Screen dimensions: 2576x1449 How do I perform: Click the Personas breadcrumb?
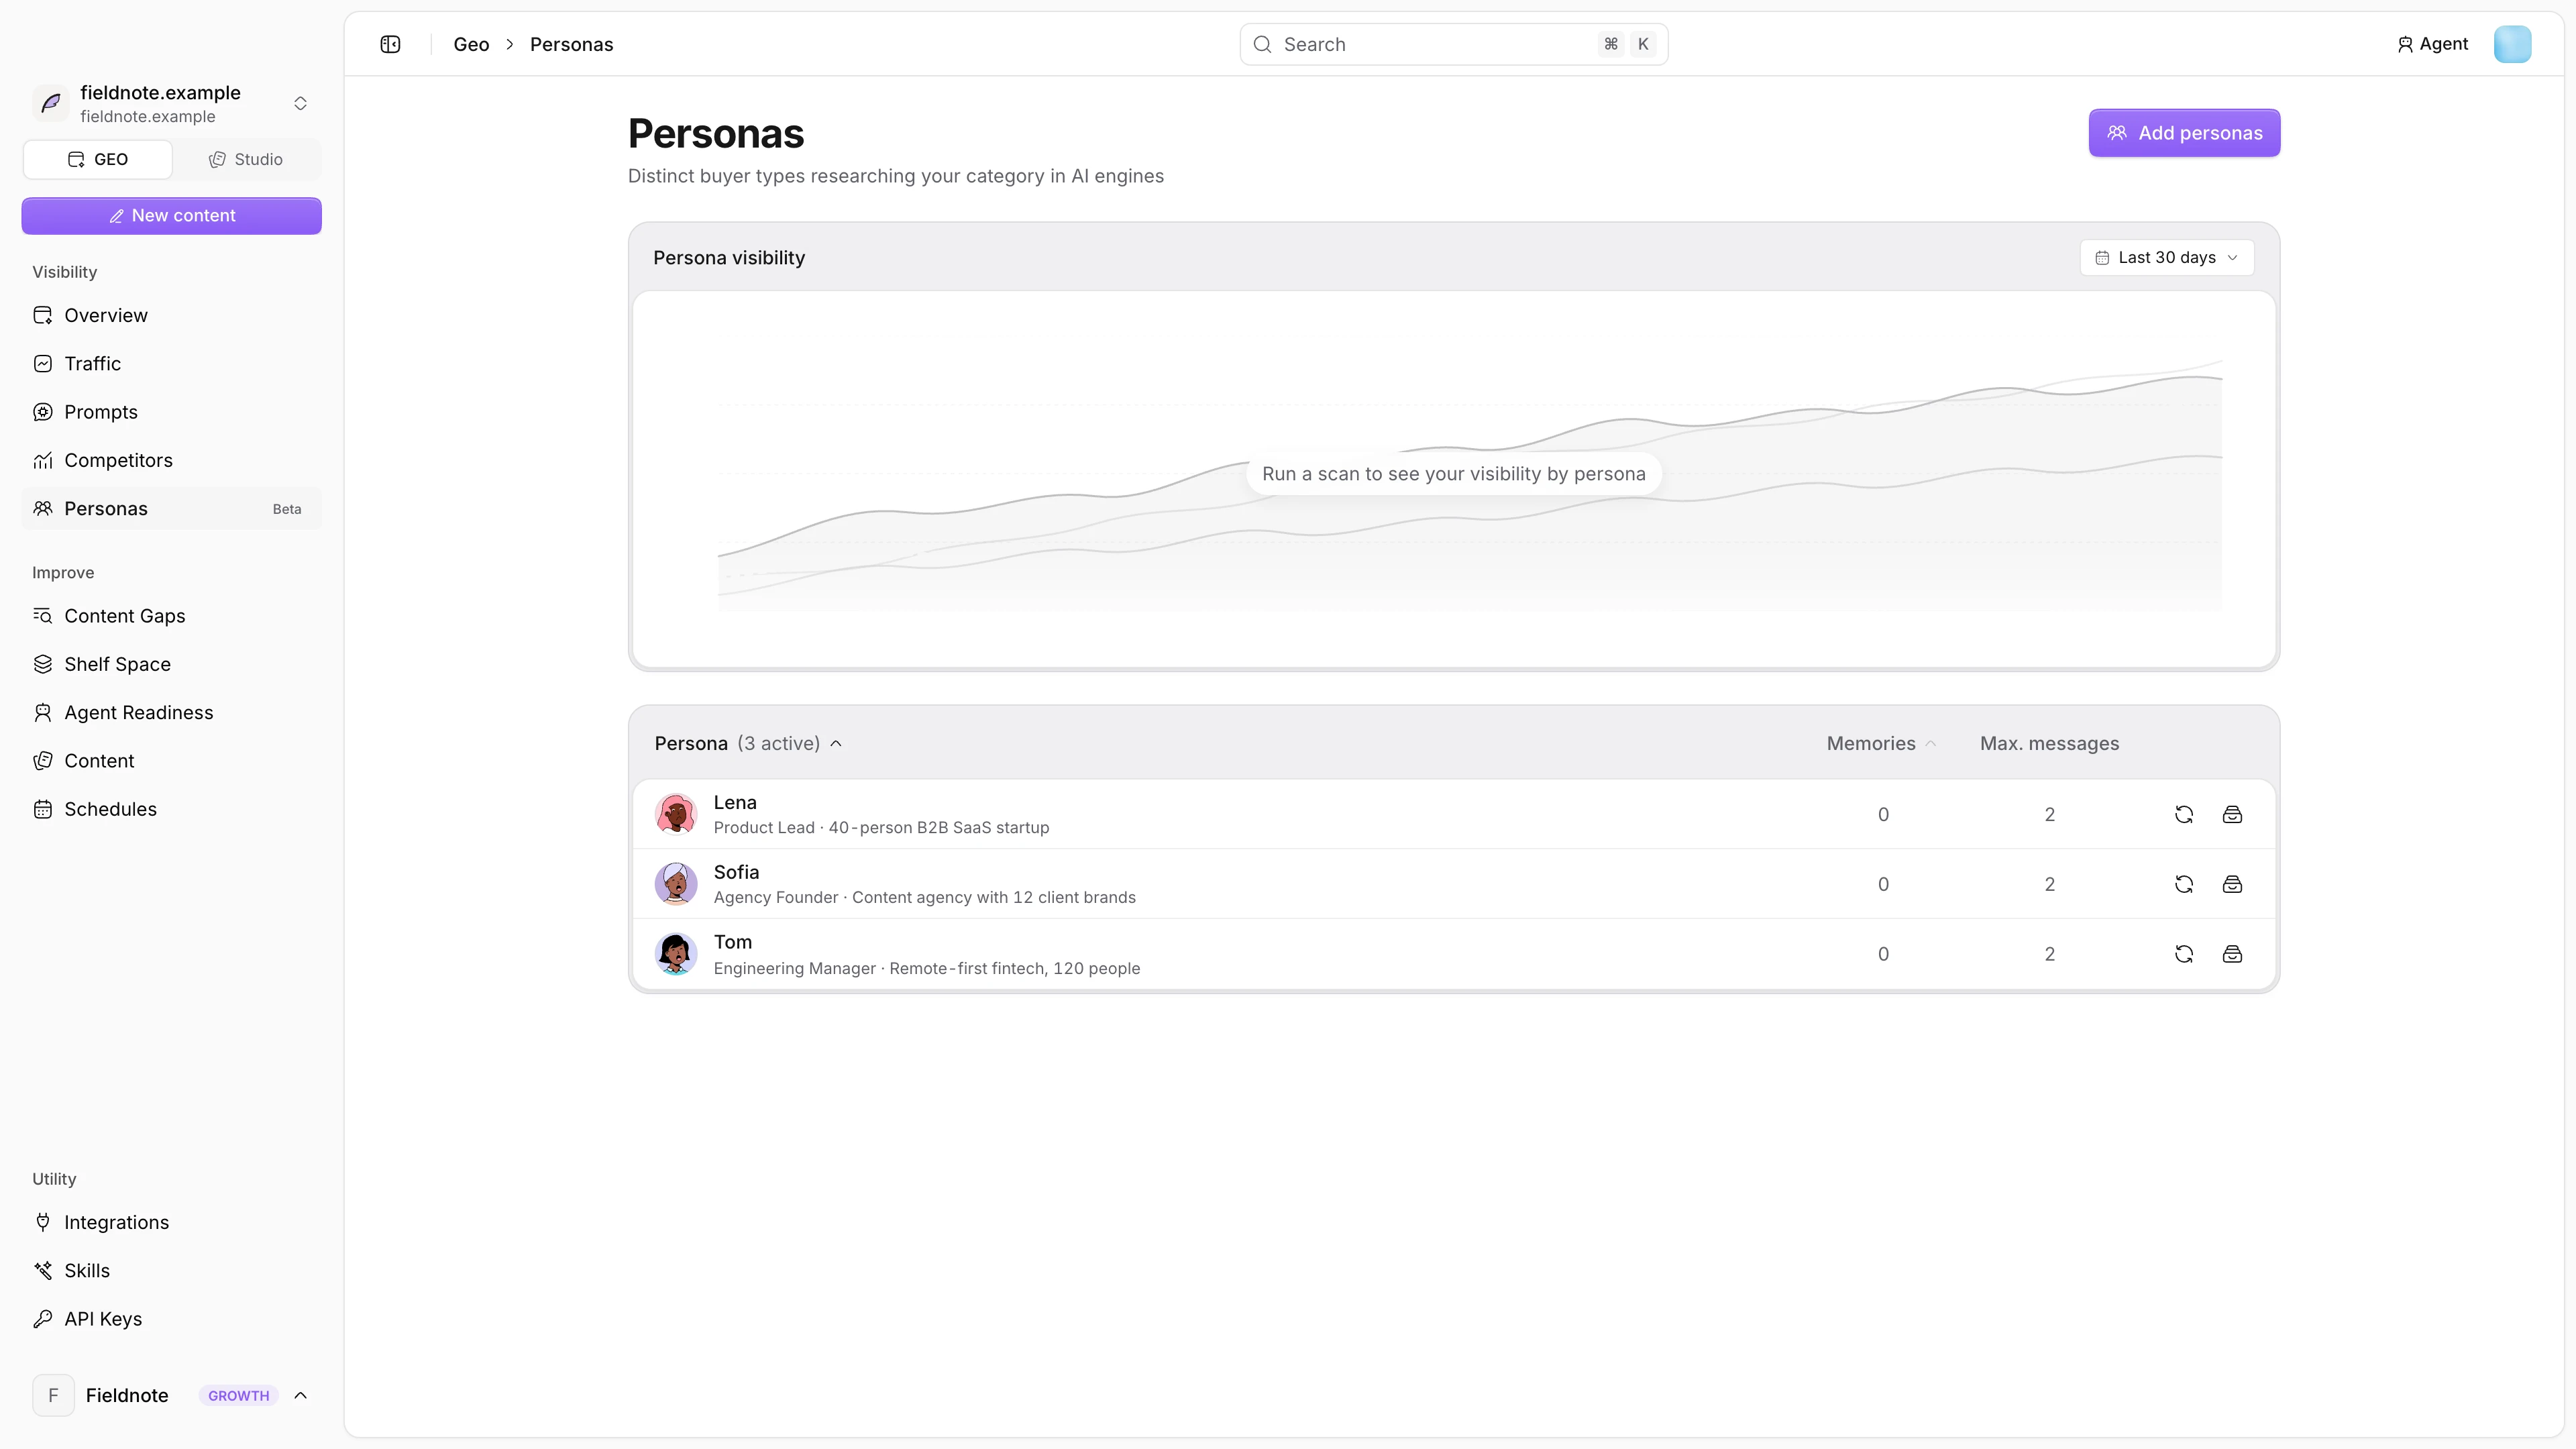click(x=572, y=44)
